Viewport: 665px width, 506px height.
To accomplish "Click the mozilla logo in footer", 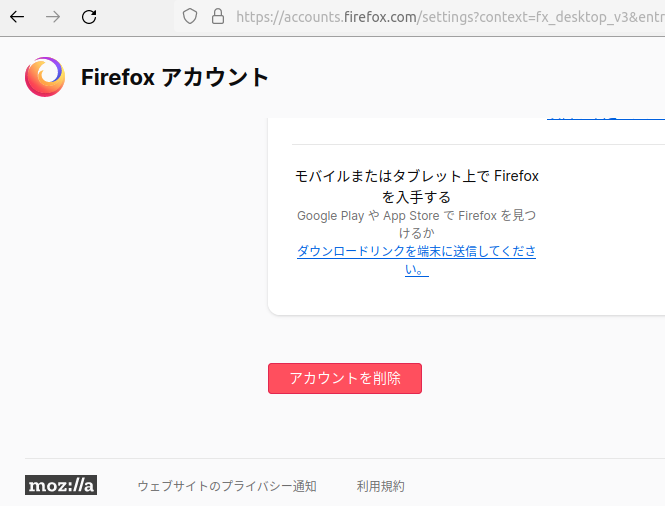I will pyautogui.click(x=61, y=486).
